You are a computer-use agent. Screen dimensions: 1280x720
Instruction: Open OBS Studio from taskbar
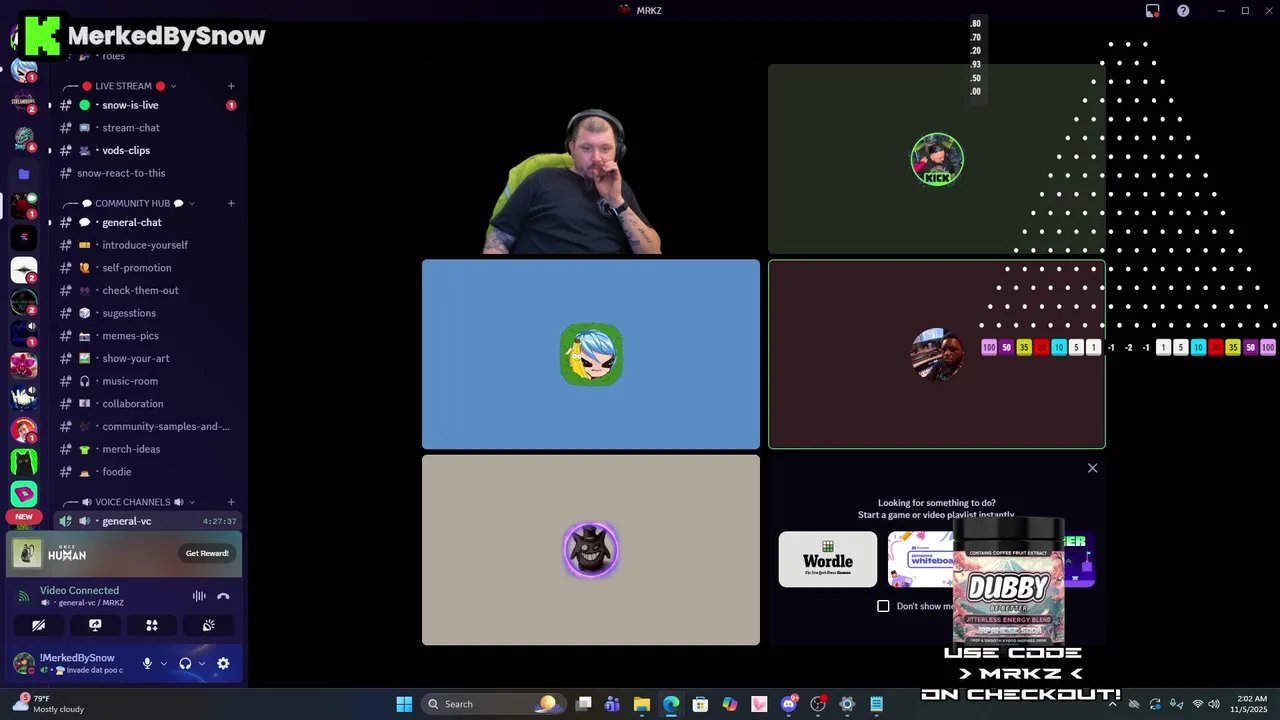click(x=818, y=704)
